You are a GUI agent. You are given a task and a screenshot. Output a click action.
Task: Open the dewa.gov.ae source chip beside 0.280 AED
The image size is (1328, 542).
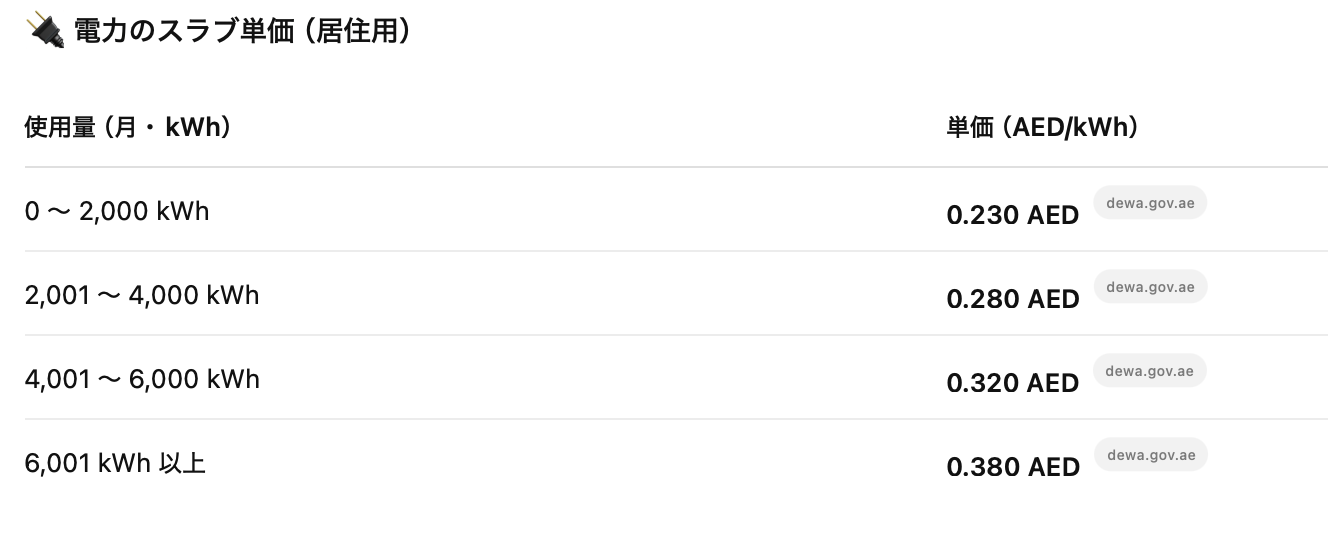tap(1150, 287)
